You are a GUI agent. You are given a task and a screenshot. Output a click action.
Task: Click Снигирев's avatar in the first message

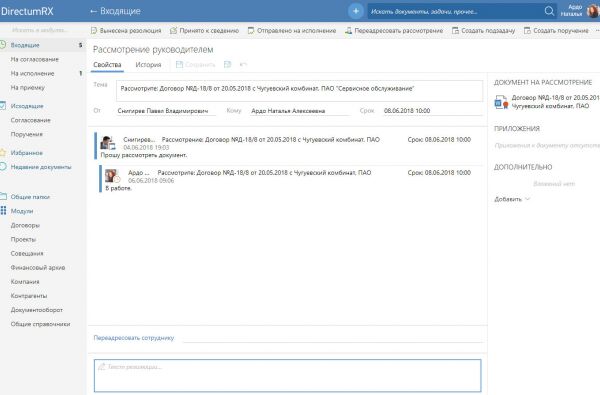coord(108,143)
